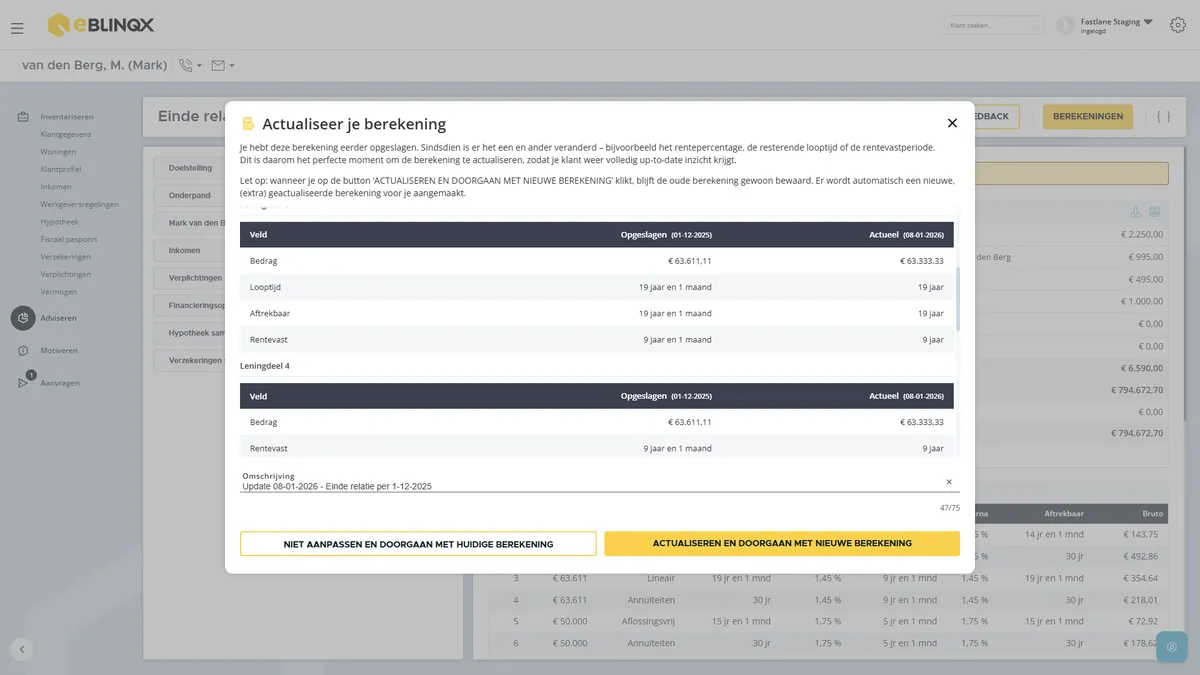
Task: Click the download icon in the costs panel
Action: [1135, 212]
